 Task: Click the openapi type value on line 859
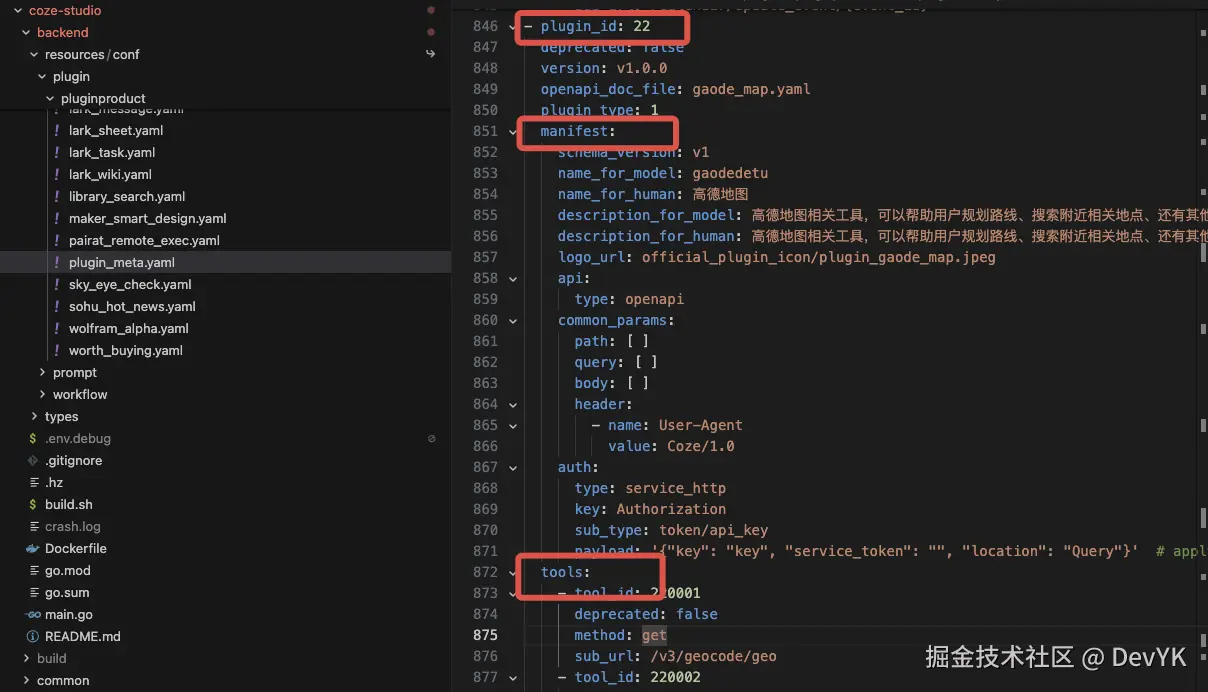(654, 299)
